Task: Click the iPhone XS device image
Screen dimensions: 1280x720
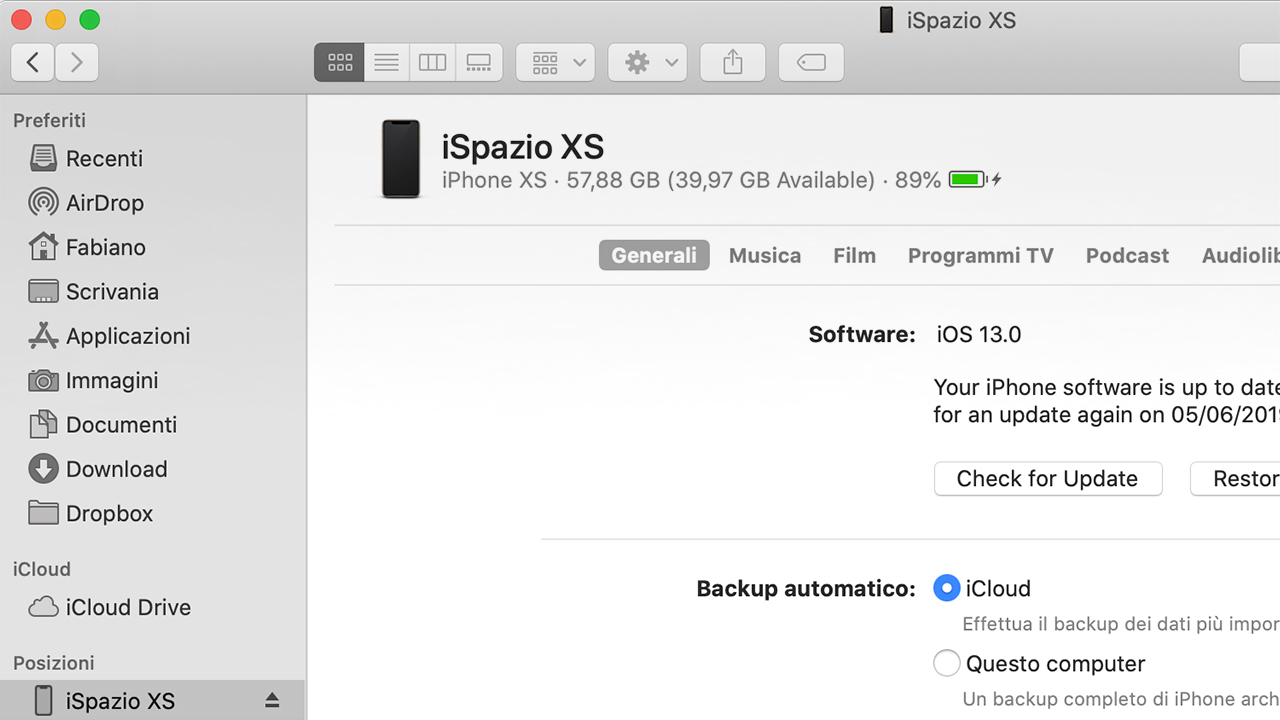Action: click(x=401, y=159)
